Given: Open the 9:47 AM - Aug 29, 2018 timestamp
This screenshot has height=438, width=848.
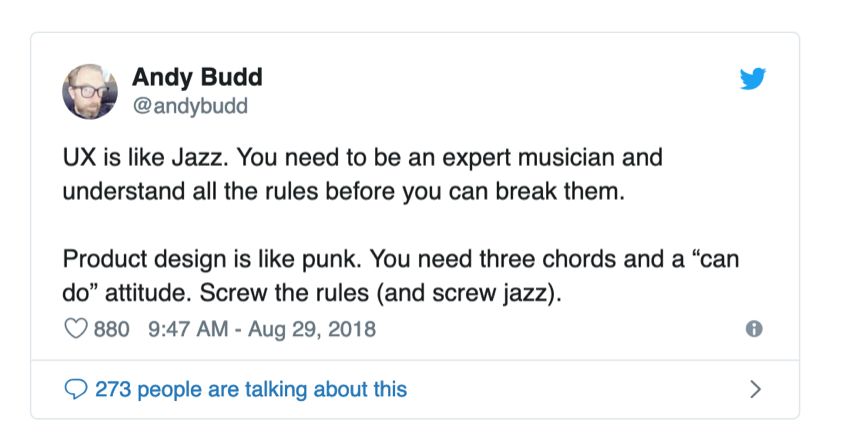Looking at the screenshot, I should (261, 328).
